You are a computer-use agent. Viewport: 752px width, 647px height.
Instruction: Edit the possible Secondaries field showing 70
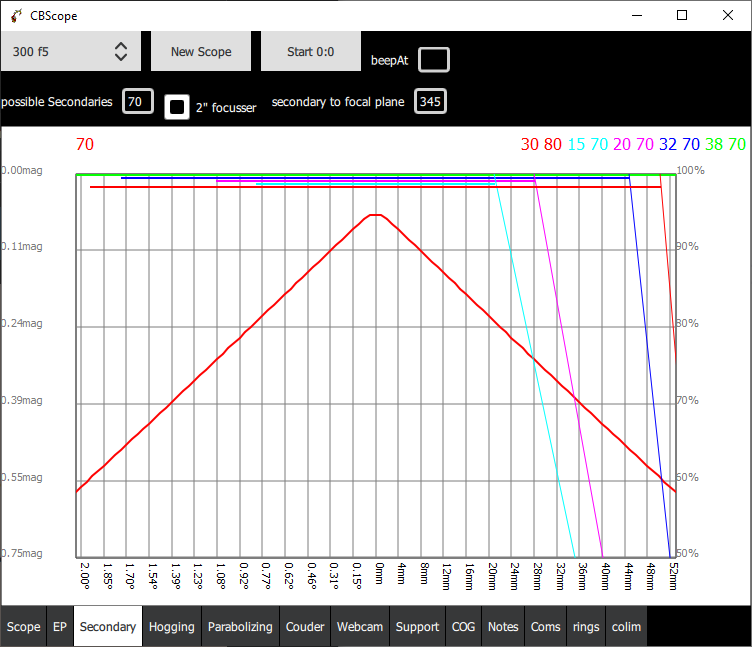(x=138, y=101)
